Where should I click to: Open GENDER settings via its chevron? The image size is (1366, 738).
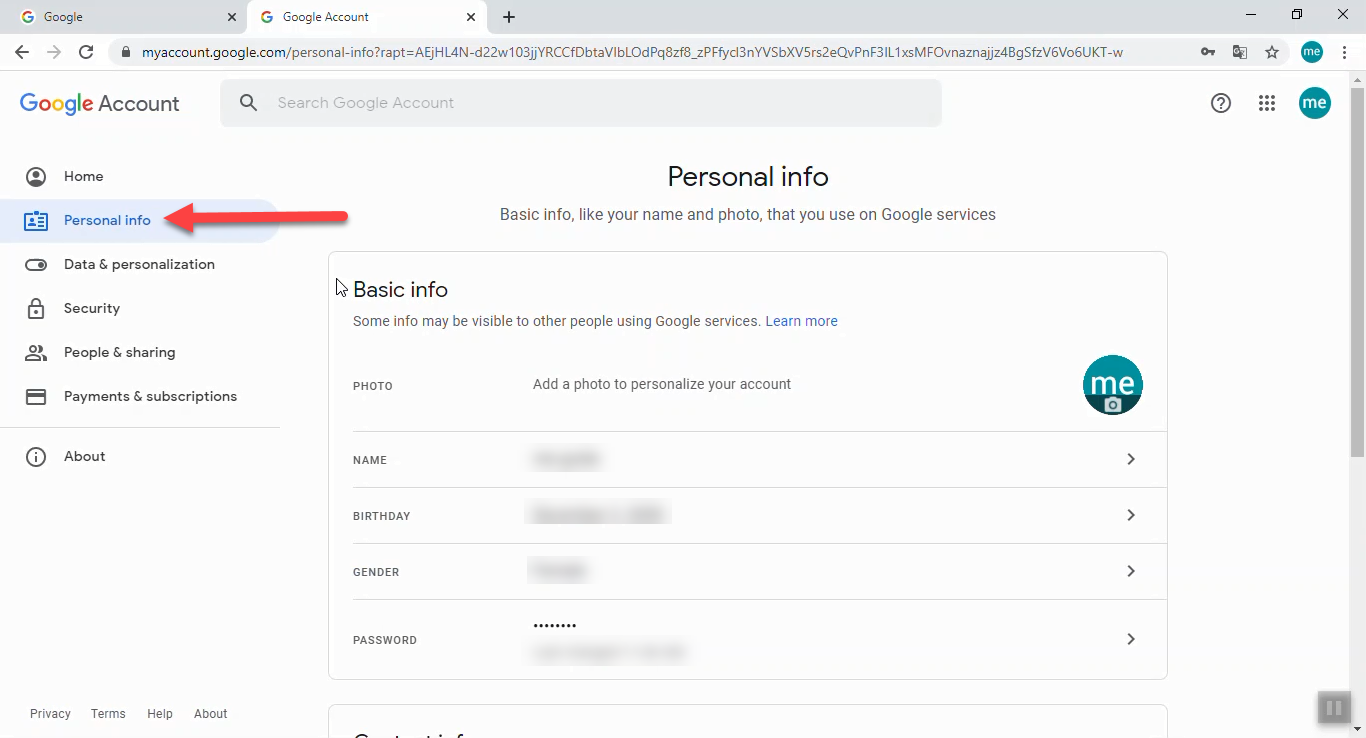(x=1131, y=571)
